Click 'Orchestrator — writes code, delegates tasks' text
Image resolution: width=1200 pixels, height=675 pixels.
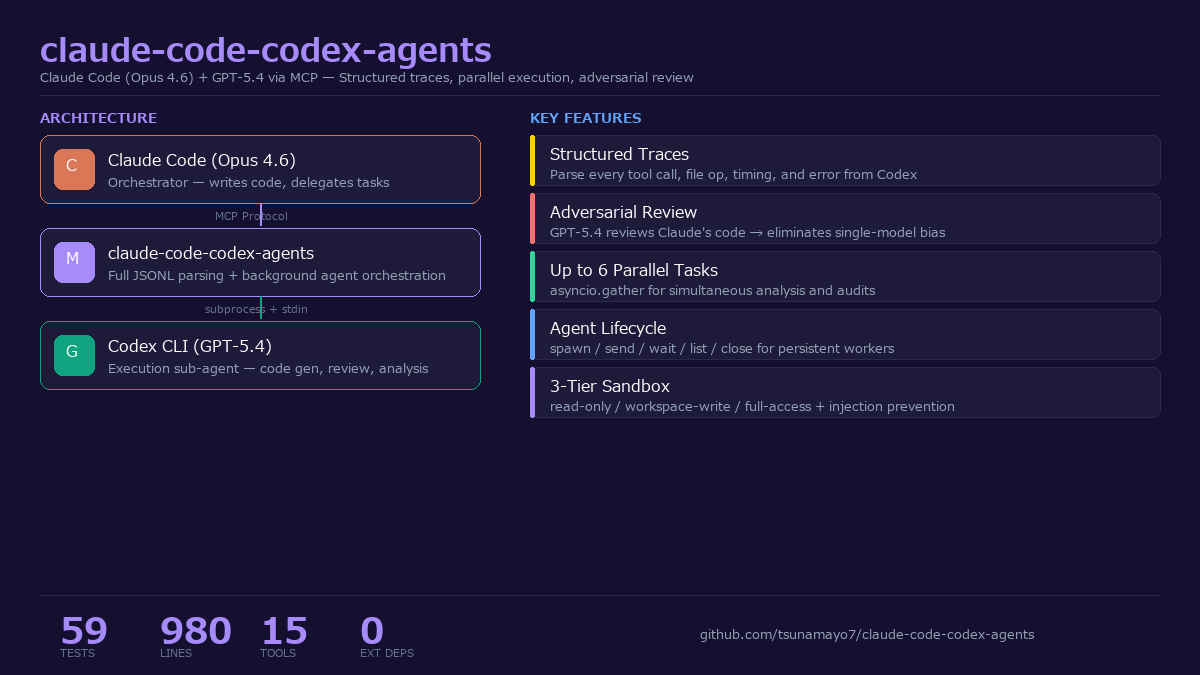coord(249,183)
